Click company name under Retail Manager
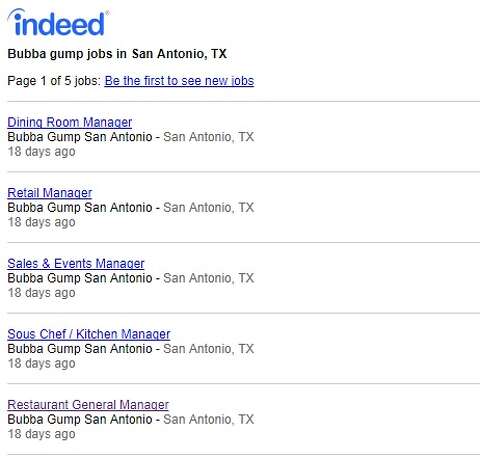 click(x=80, y=207)
